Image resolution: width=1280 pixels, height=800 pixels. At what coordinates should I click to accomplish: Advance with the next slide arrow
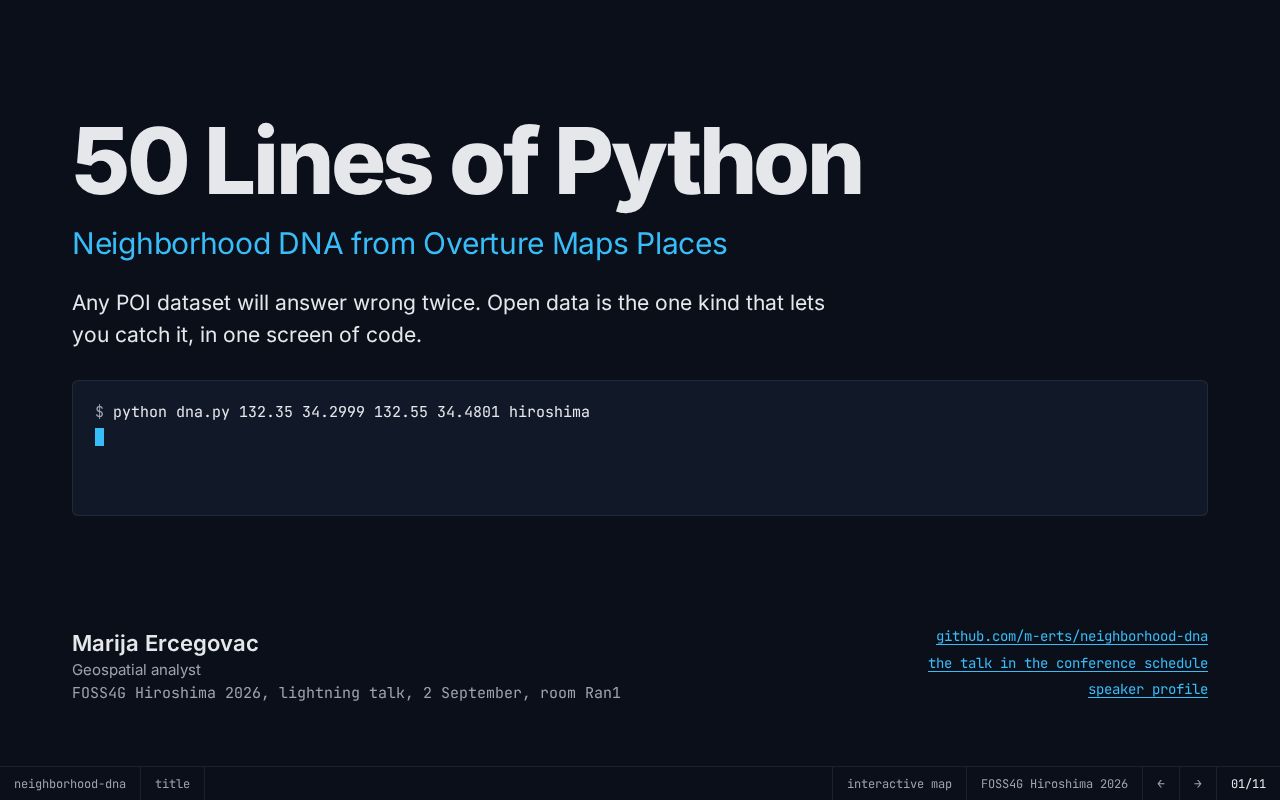click(x=1198, y=784)
